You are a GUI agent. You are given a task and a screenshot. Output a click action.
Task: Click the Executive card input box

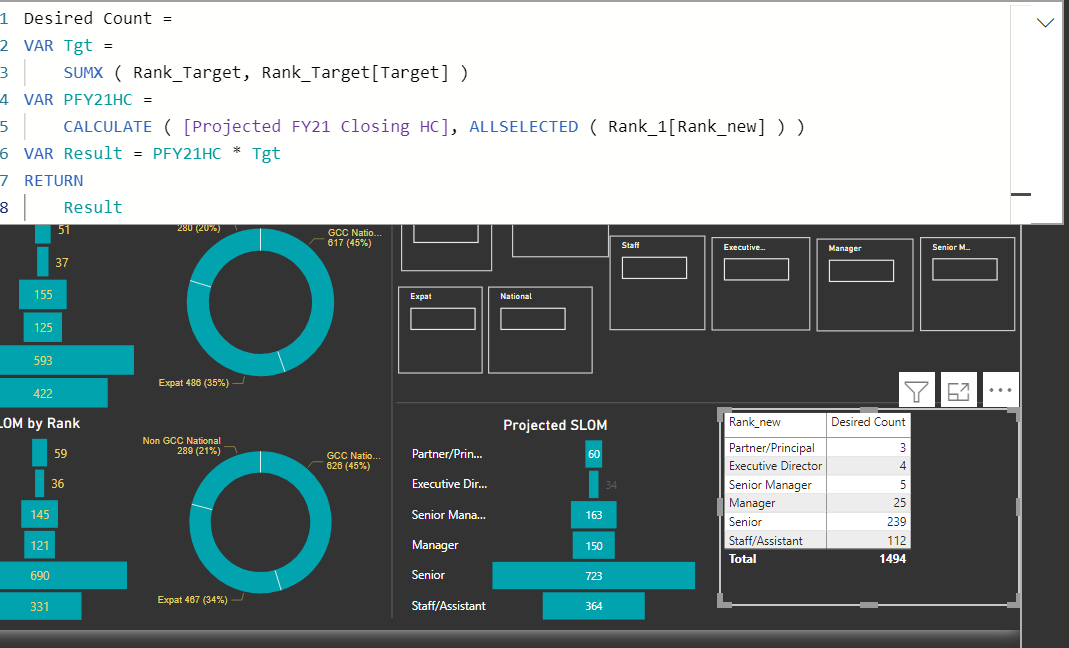(x=757, y=269)
